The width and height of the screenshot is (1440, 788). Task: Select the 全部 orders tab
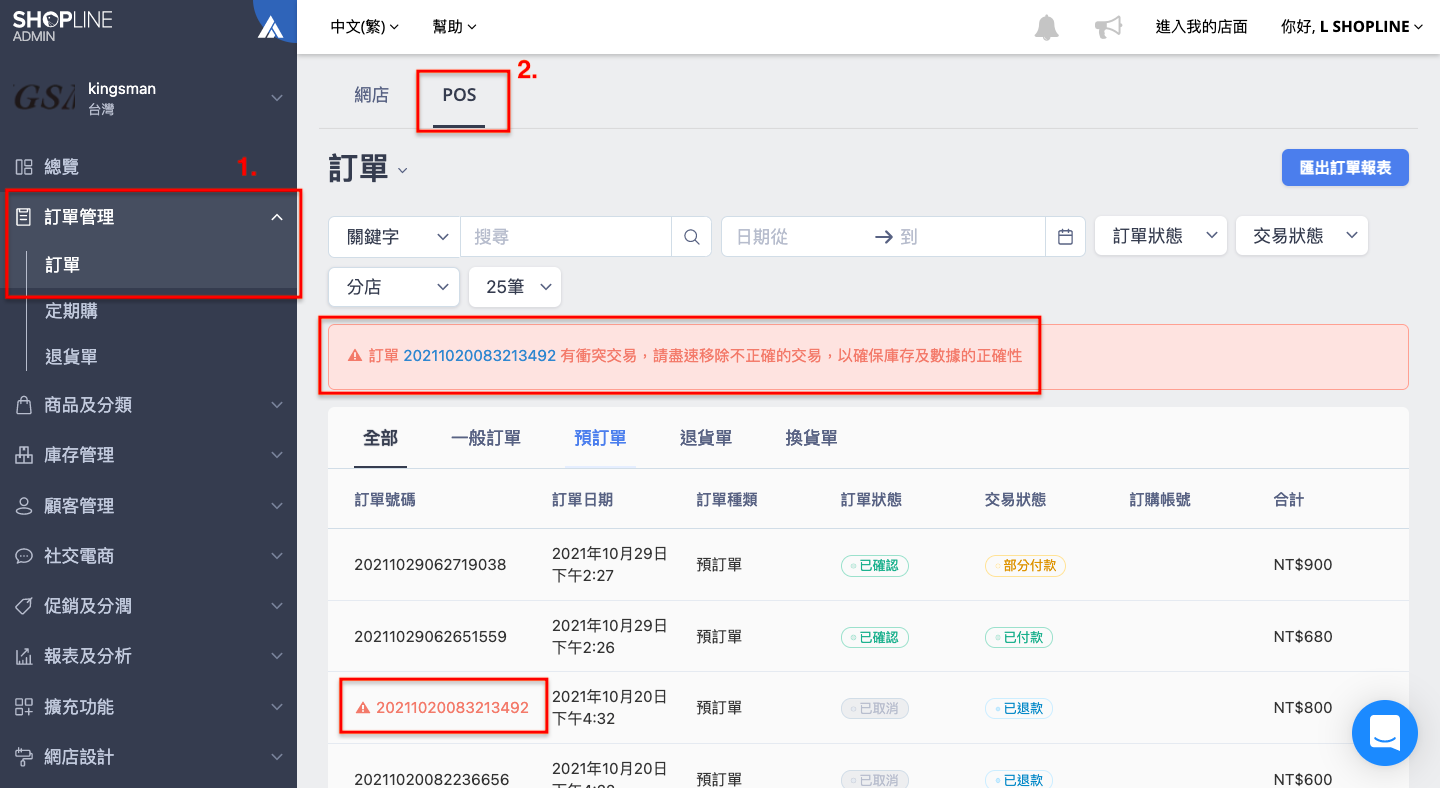pyautogui.click(x=380, y=438)
